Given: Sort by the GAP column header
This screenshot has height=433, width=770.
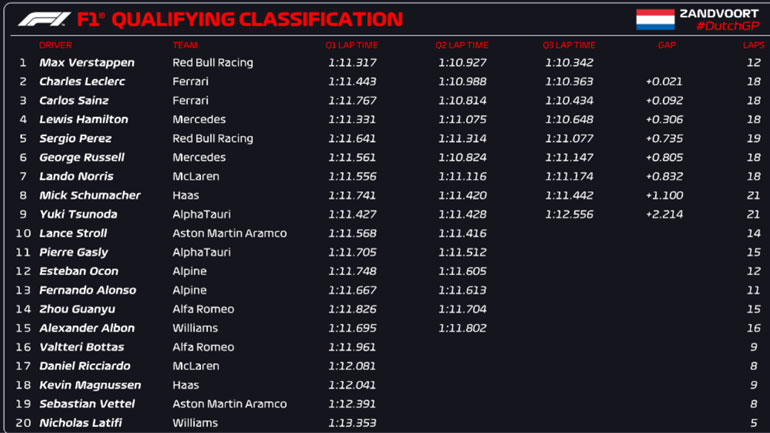Looking at the screenshot, I should 666,45.
